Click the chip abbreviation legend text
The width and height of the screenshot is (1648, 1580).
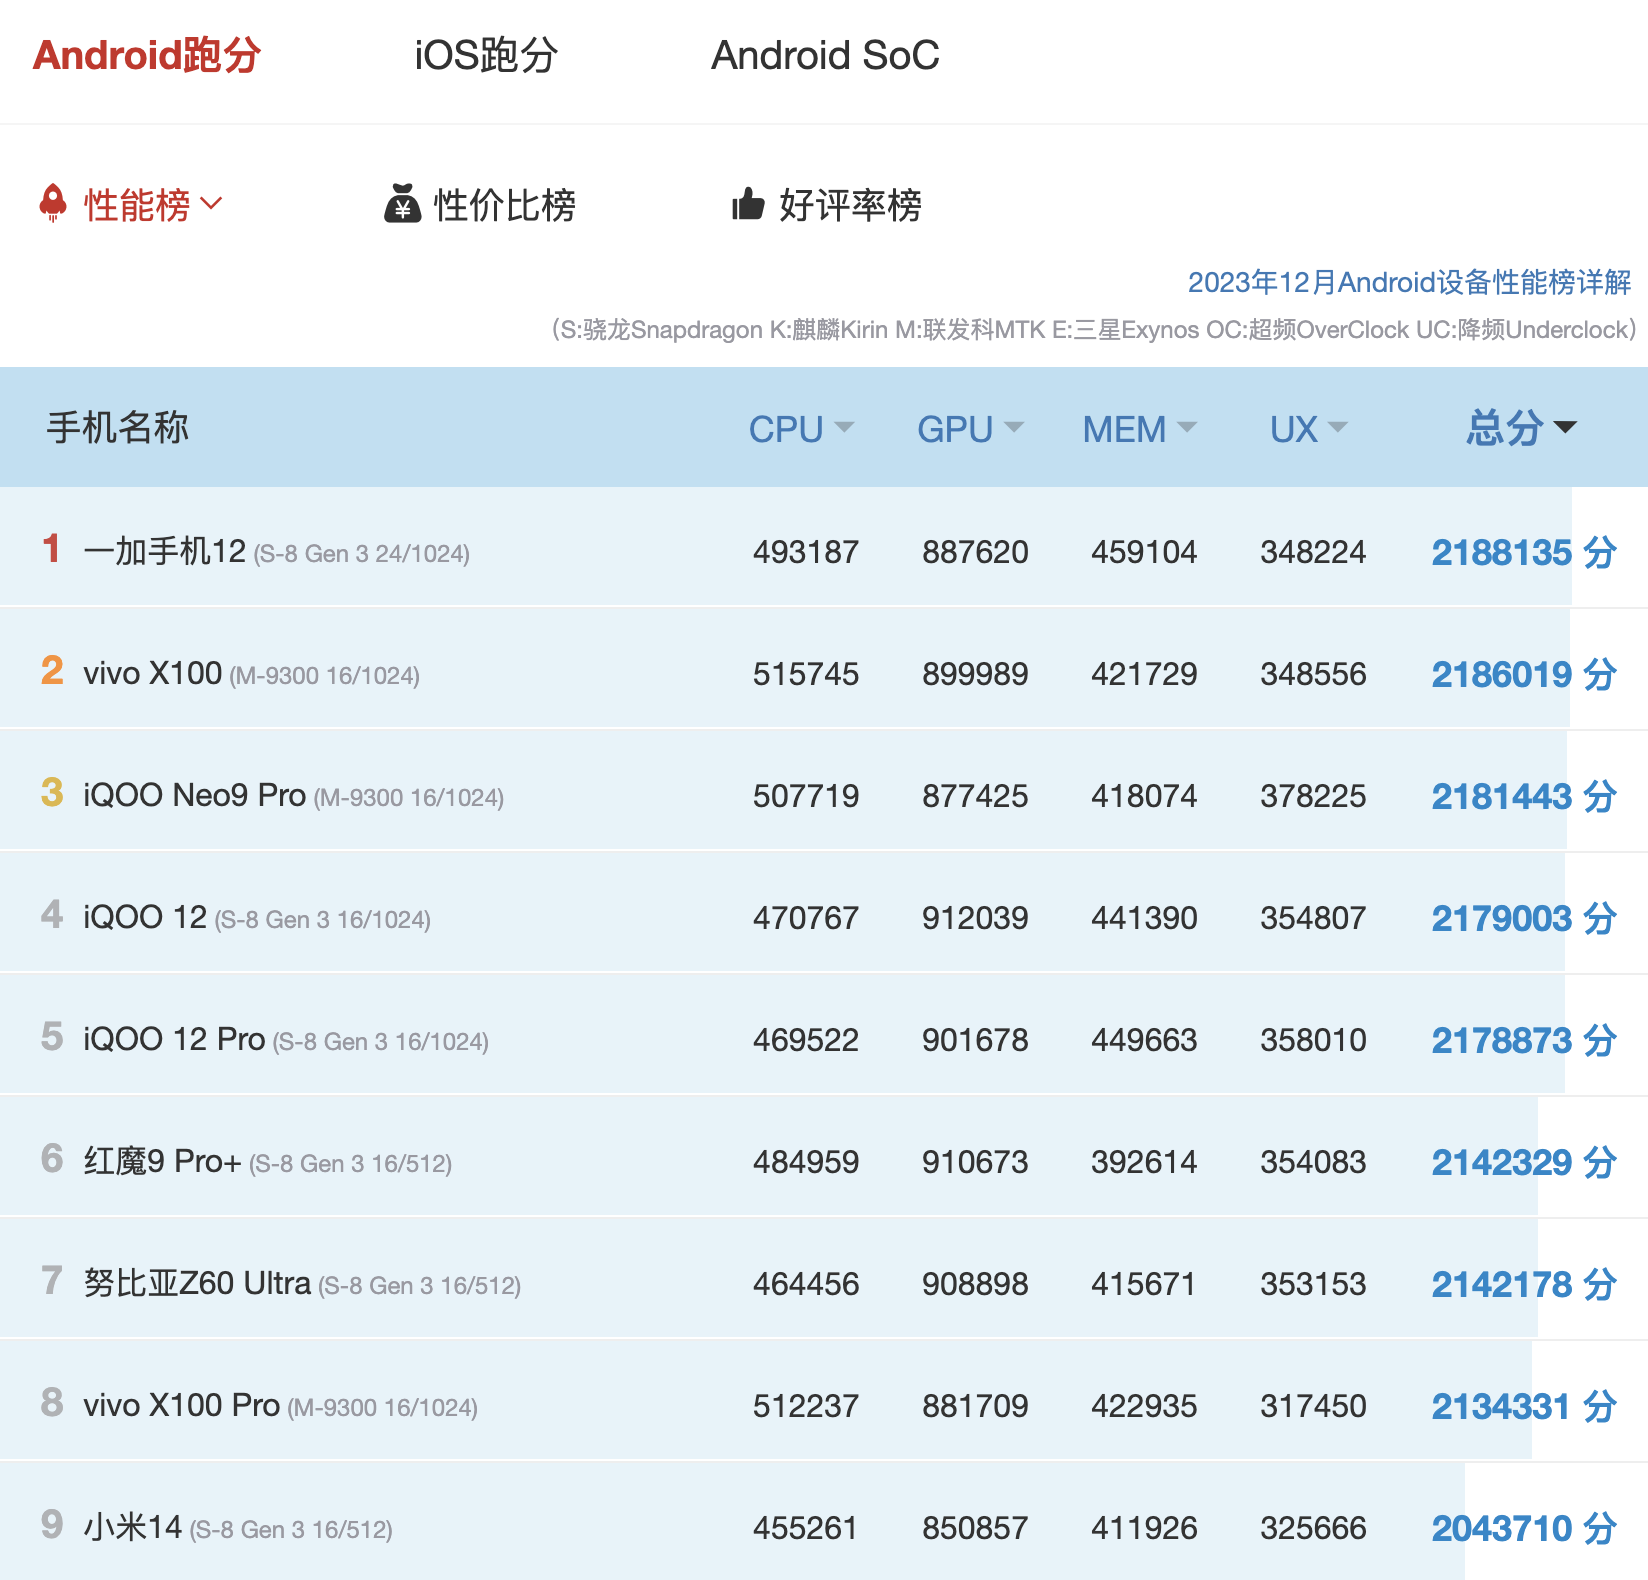(1094, 329)
